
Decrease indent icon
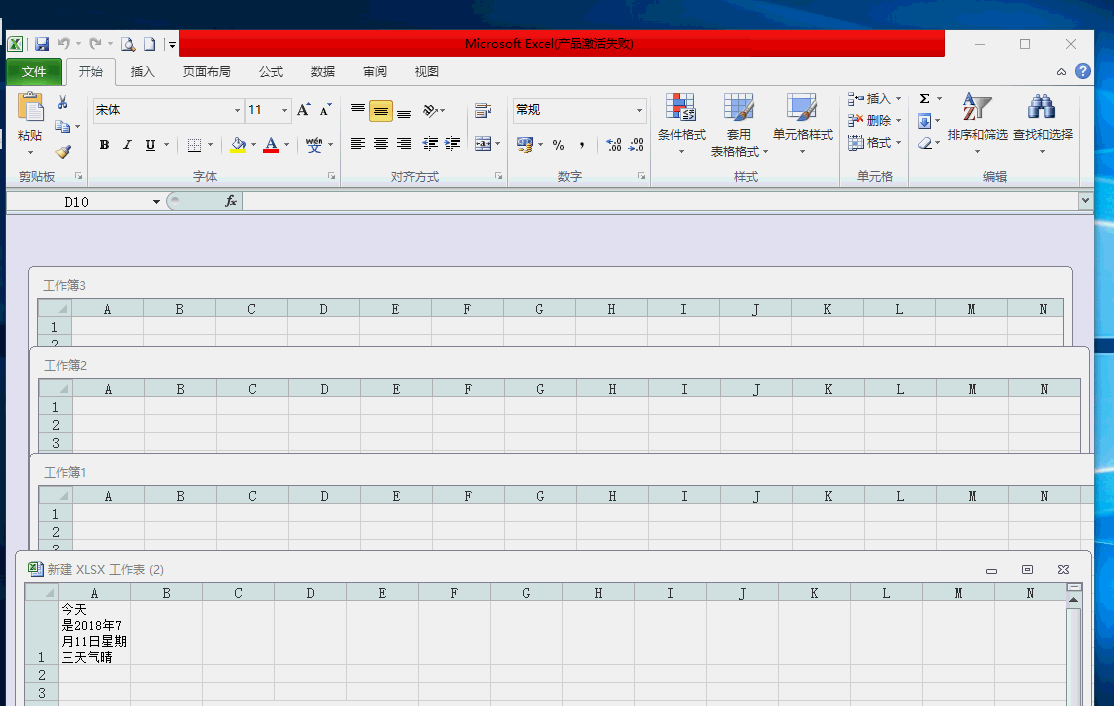tap(430, 143)
